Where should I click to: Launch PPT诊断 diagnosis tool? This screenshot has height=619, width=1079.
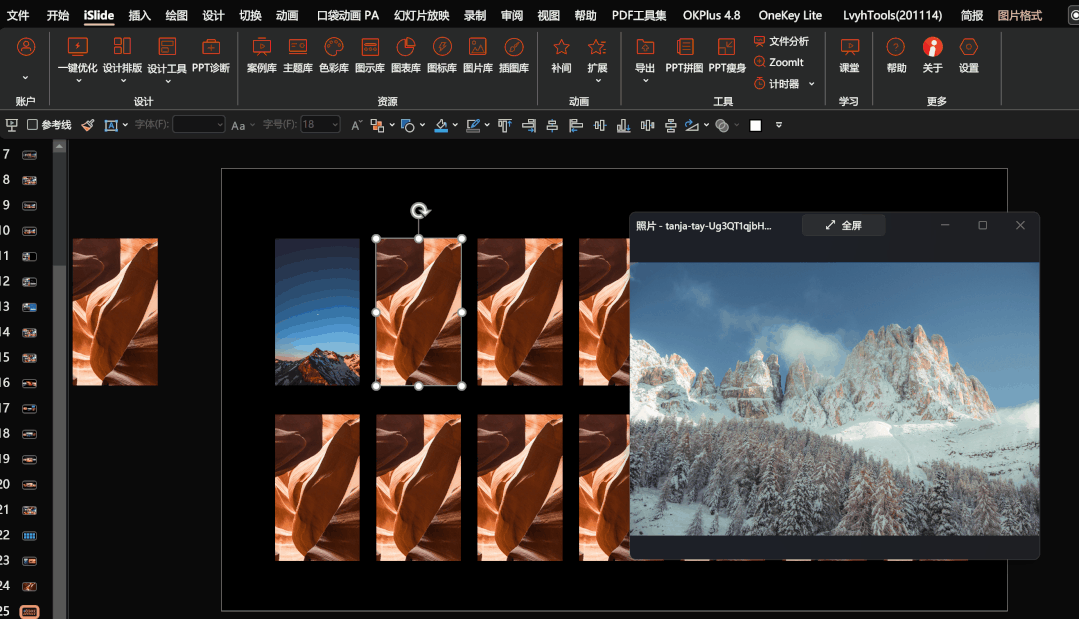coord(210,54)
